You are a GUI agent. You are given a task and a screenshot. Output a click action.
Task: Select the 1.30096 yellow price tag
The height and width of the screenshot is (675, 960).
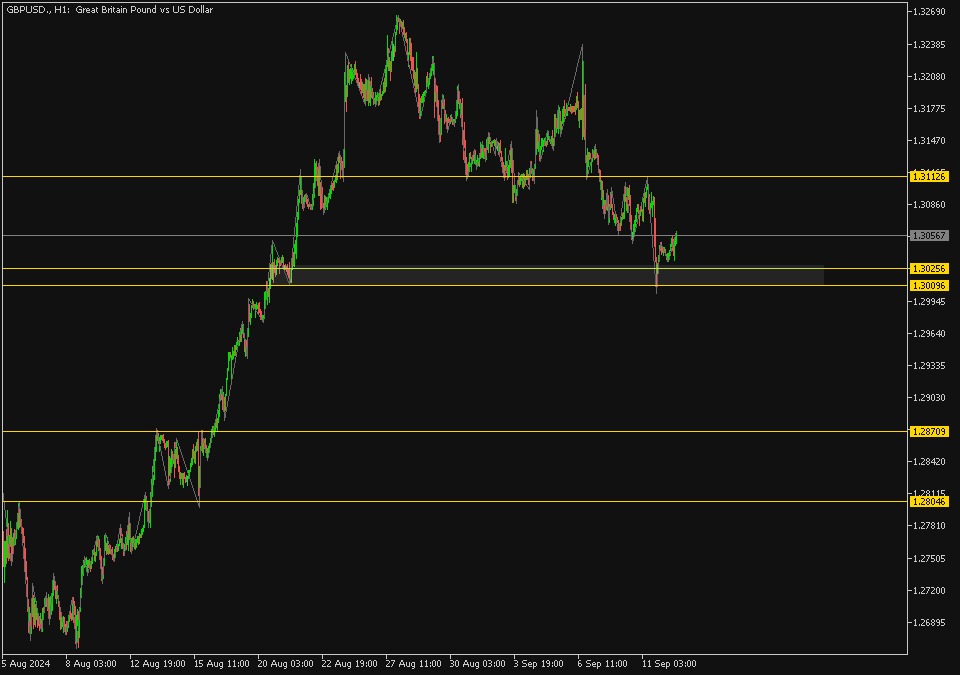929,285
